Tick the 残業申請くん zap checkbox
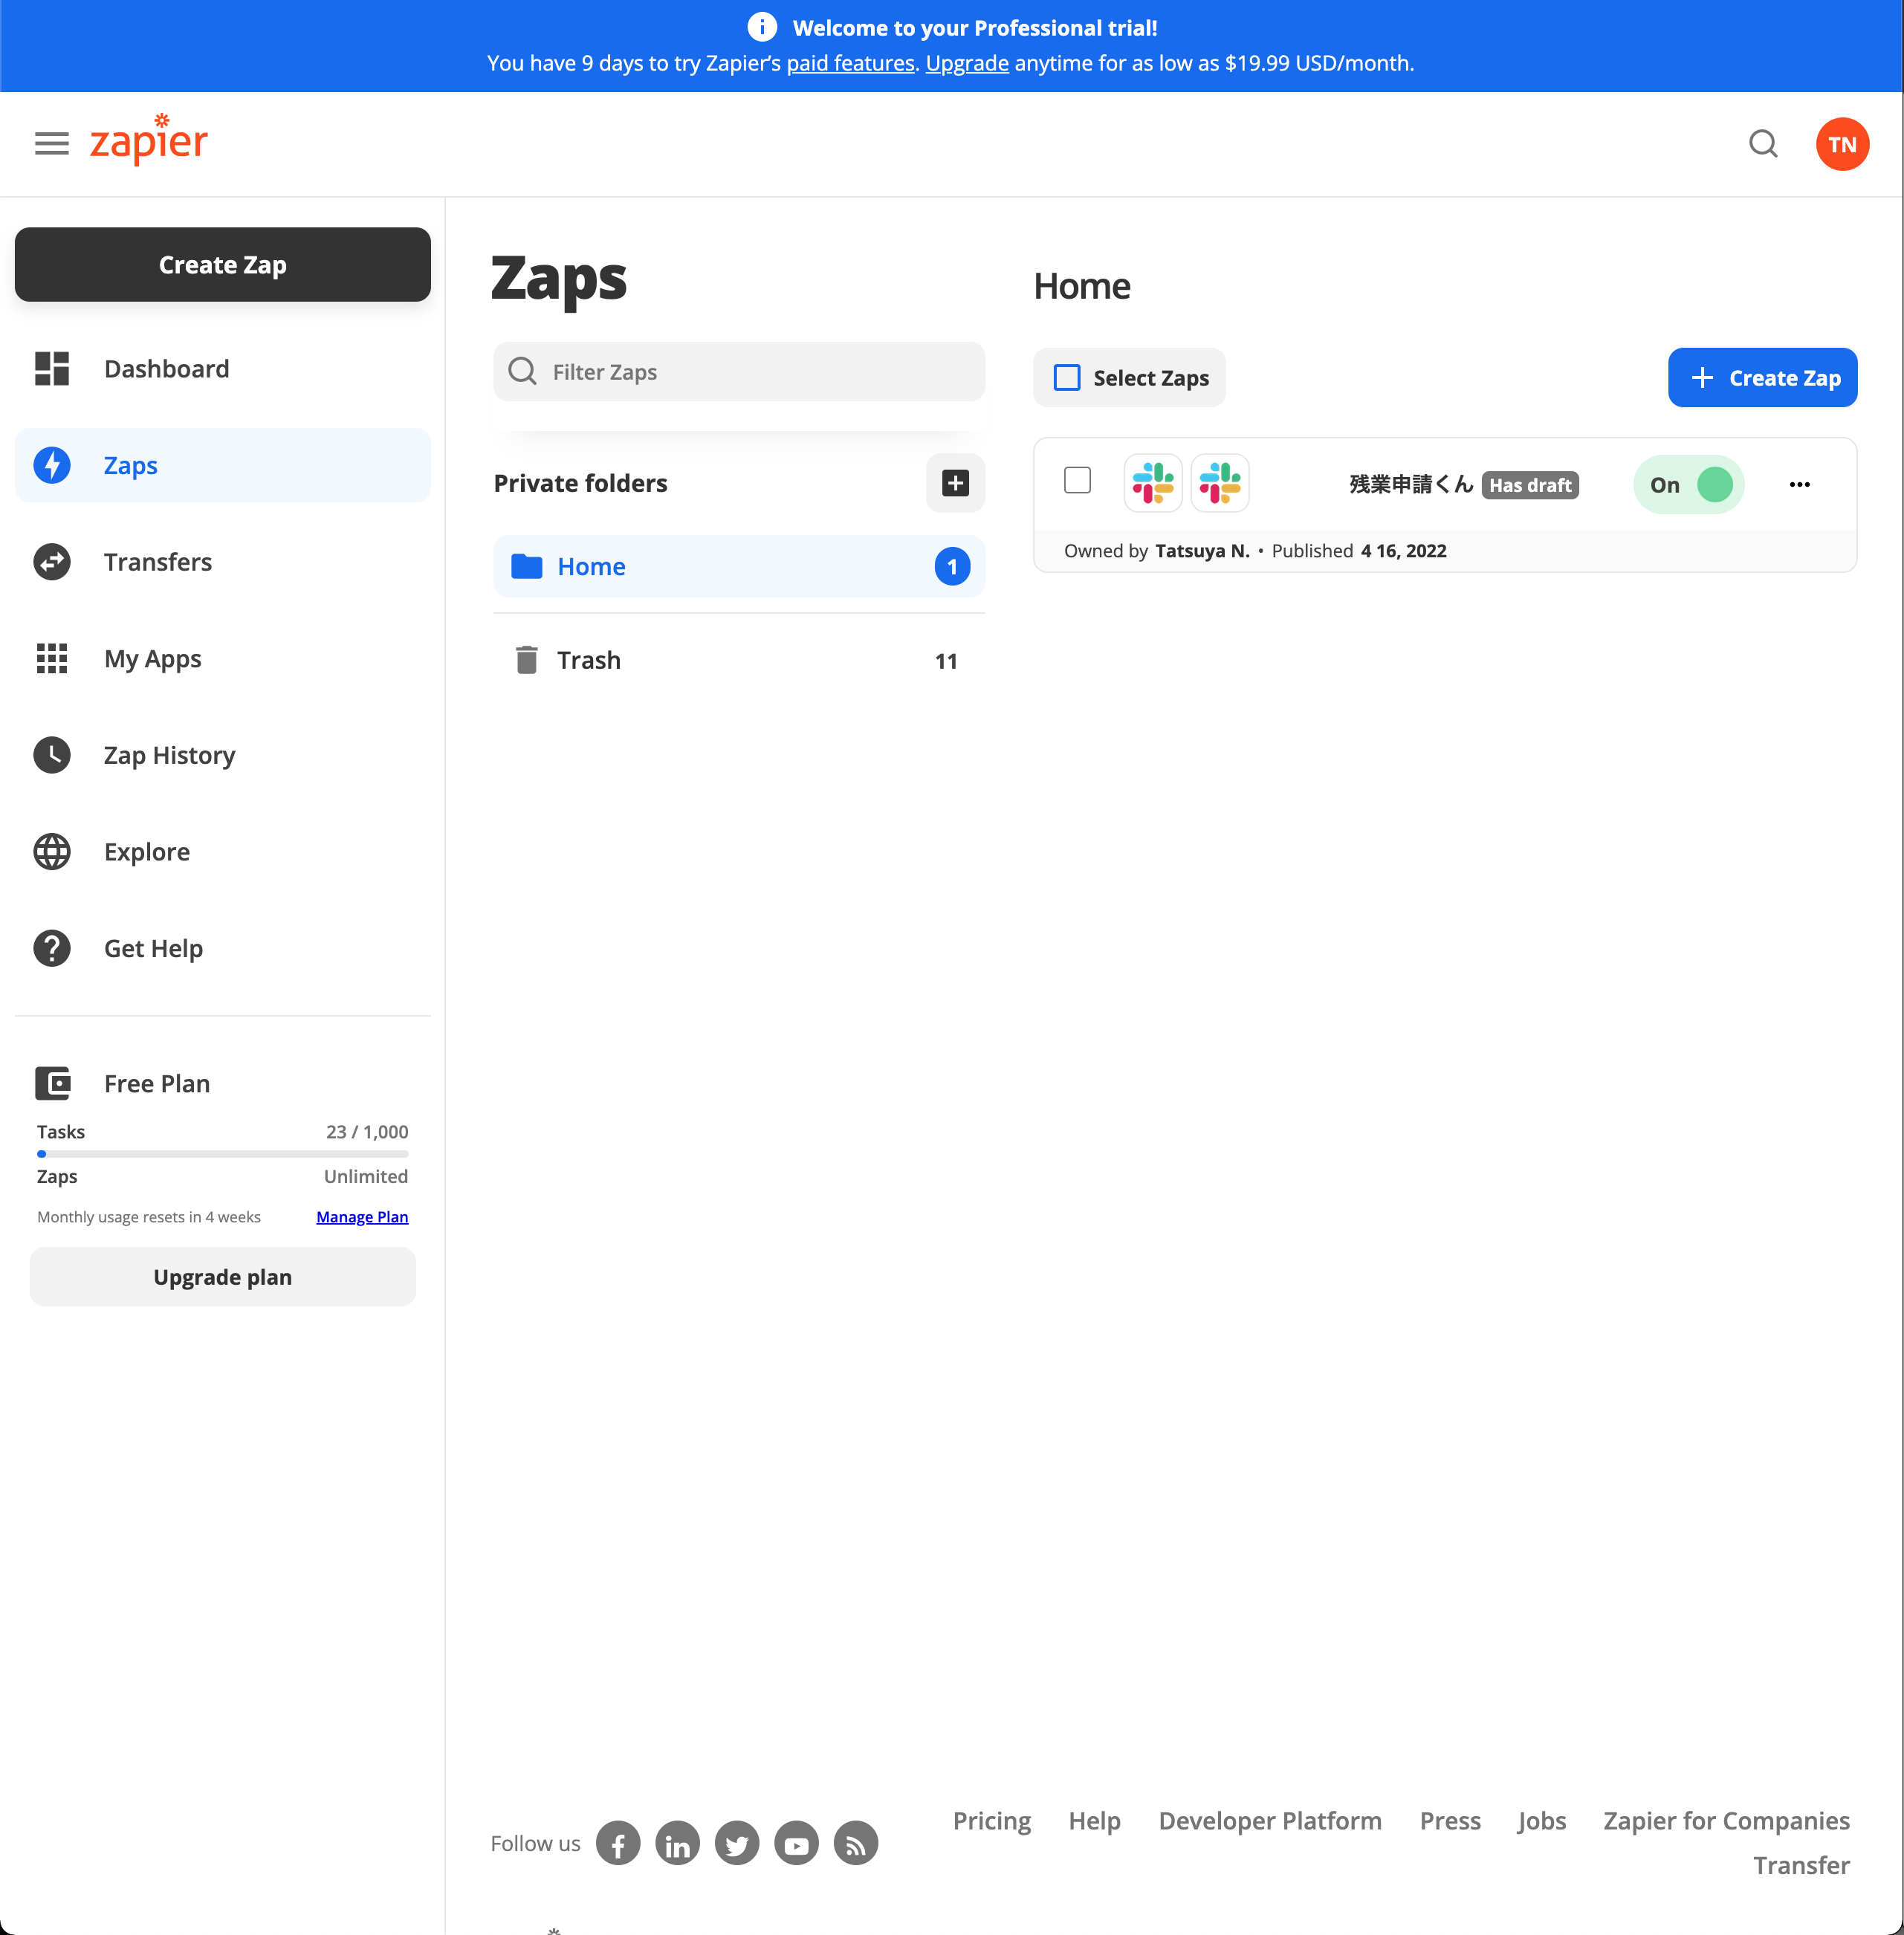The height and width of the screenshot is (1935, 1904). coord(1077,481)
